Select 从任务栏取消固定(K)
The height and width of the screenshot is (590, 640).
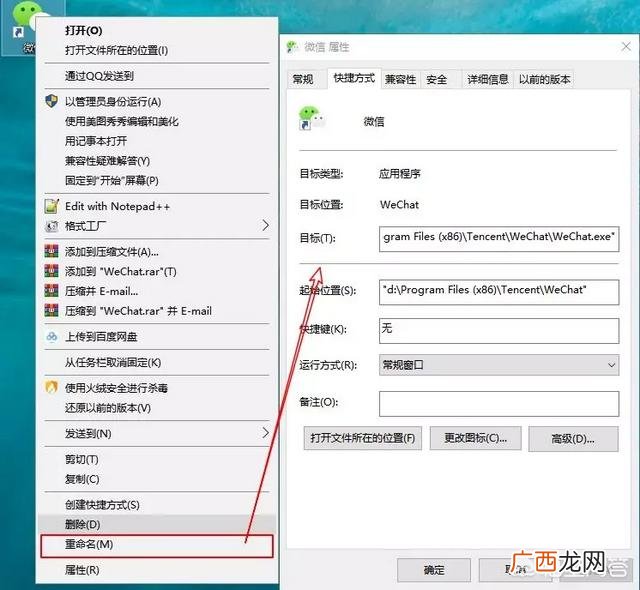coord(156,362)
